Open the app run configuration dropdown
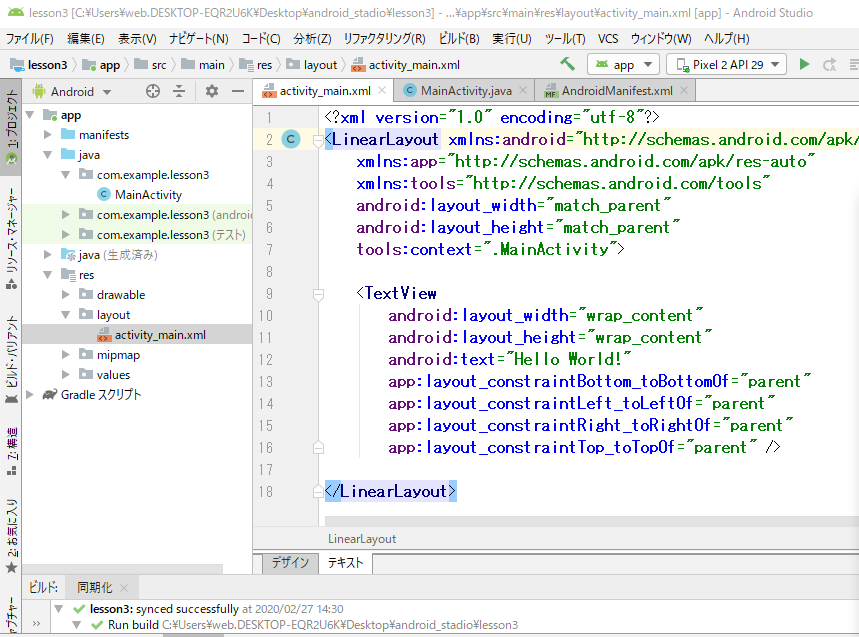 pos(623,64)
